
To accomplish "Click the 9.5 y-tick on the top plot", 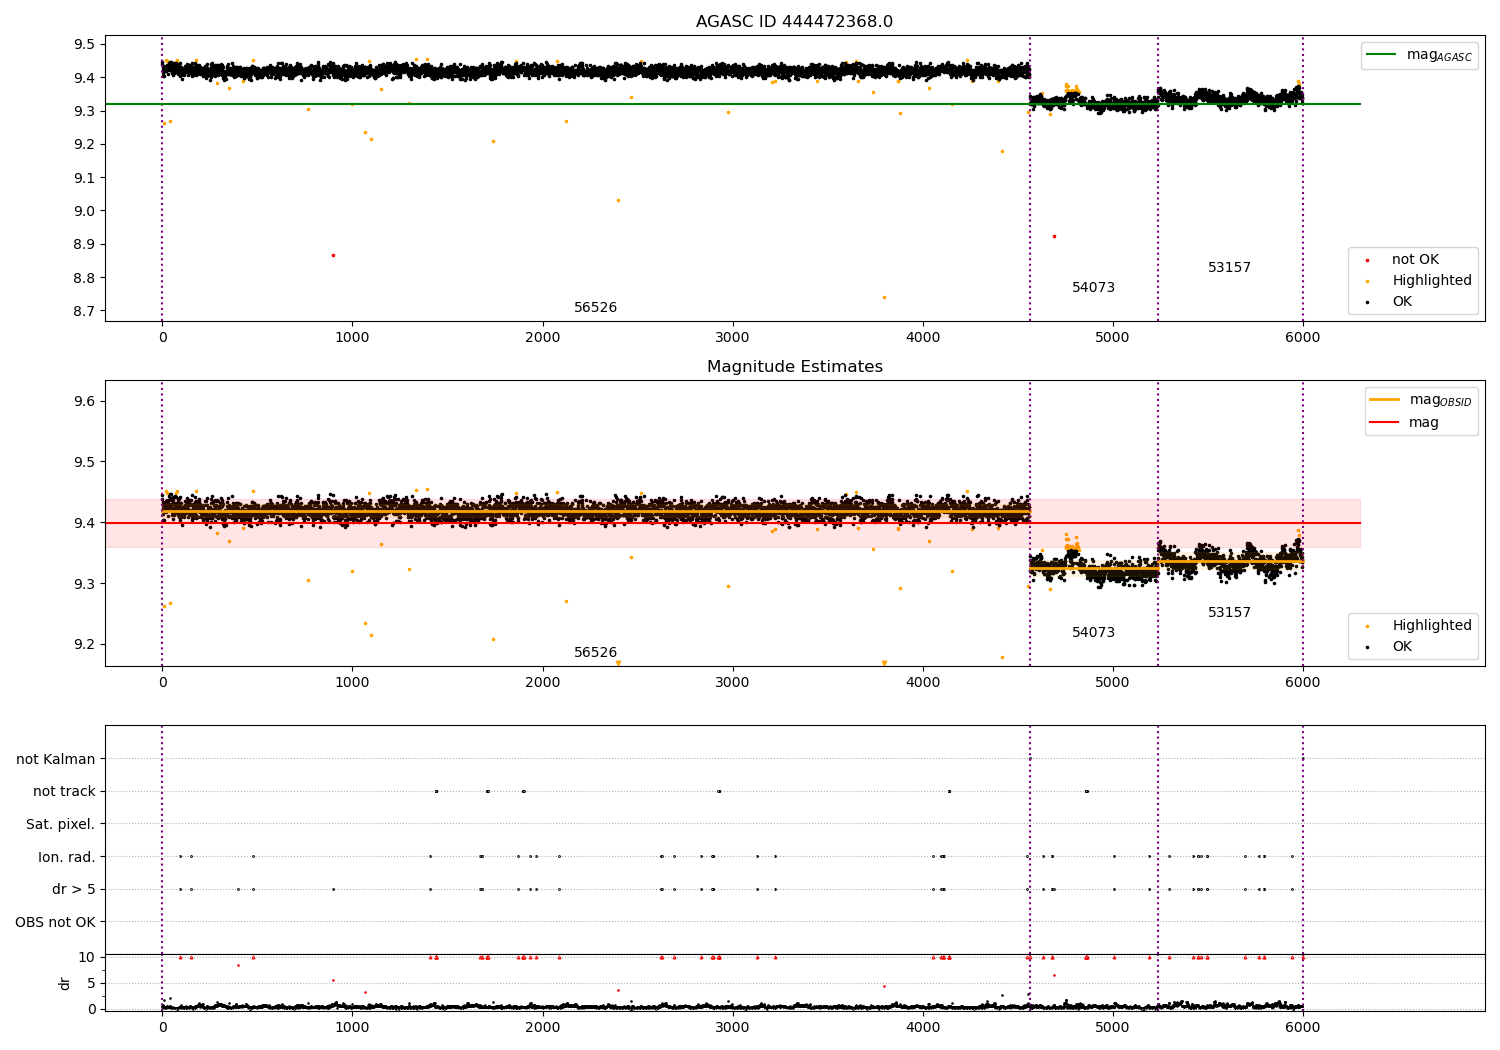I will 84,44.
